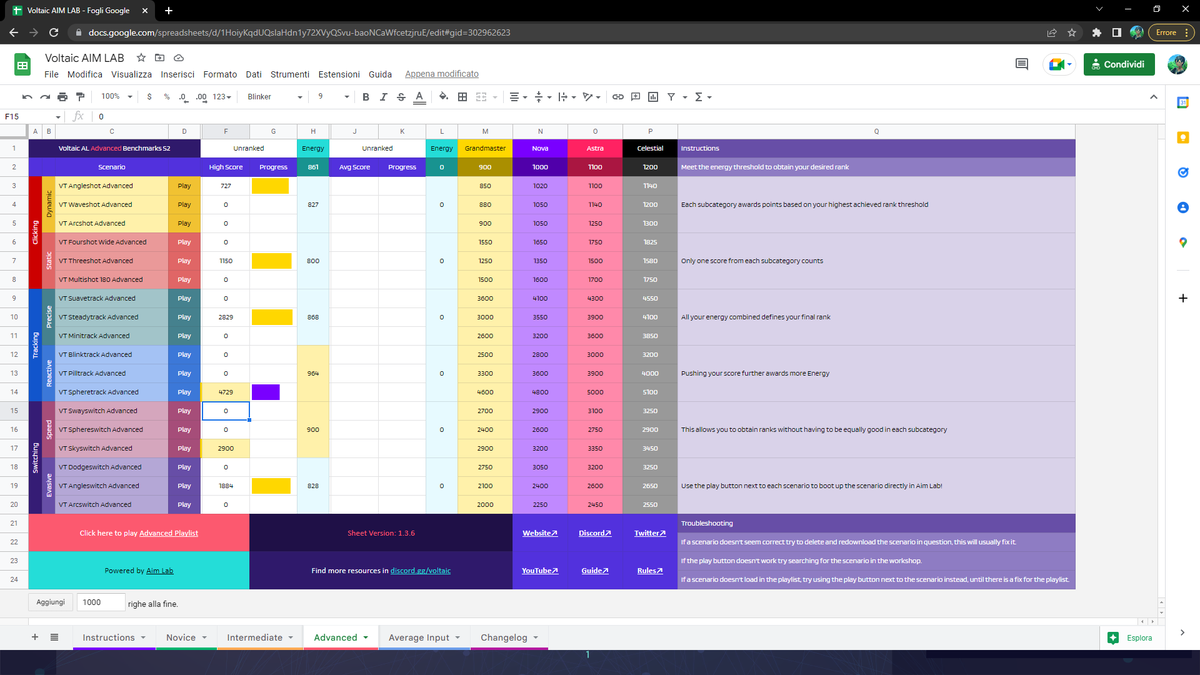Star the Voltaic AIM LAB document
This screenshot has height=675, width=1200.
pyautogui.click(x=143, y=58)
